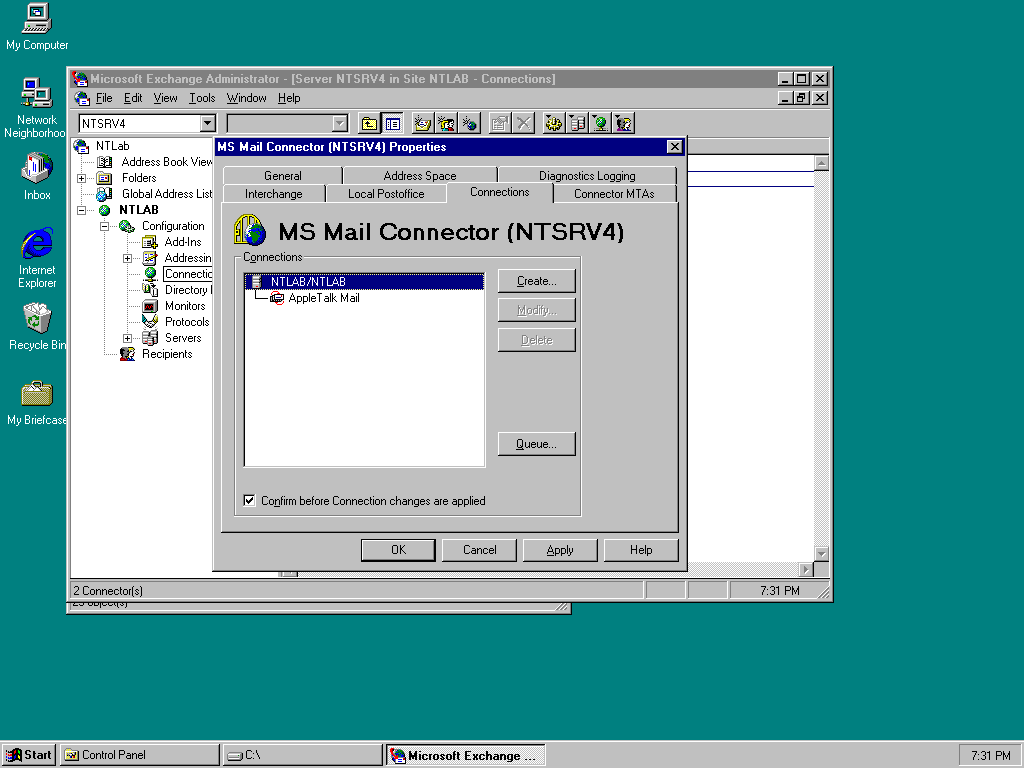The image size is (1024, 768).
Task: Collapse the NTLAB site node
Action: tap(82, 210)
